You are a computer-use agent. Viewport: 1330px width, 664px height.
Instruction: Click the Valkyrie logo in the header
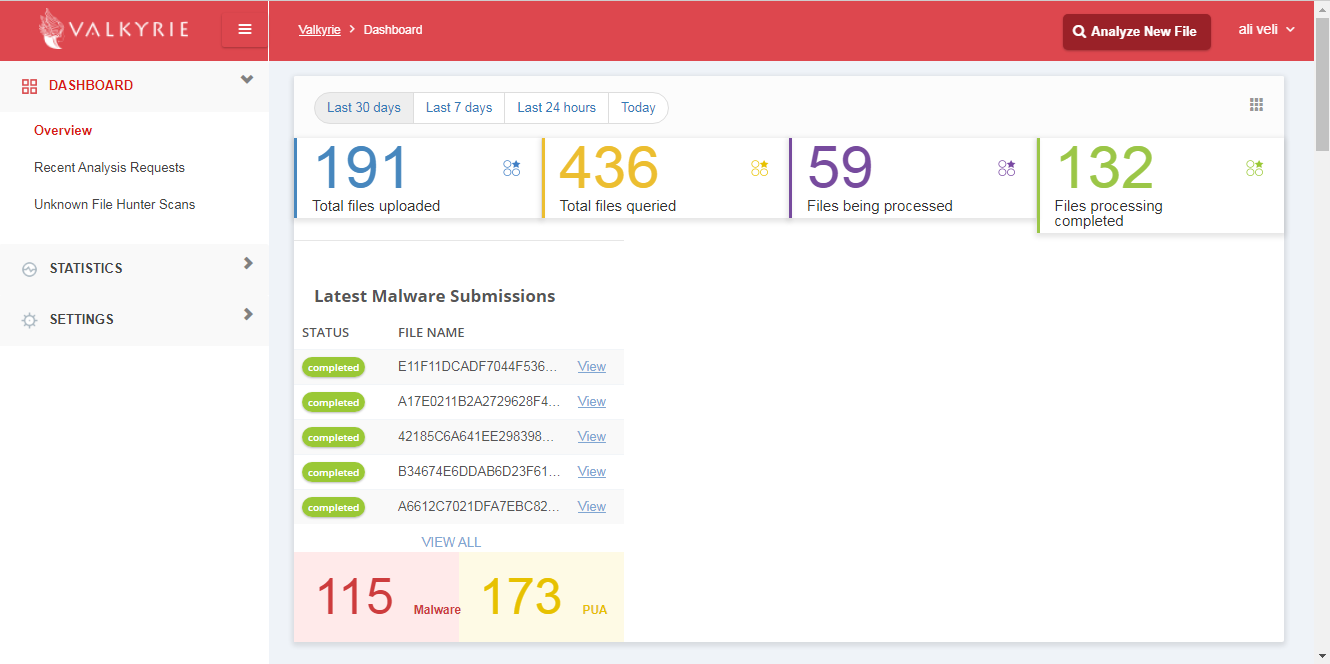(x=111, y=30)
